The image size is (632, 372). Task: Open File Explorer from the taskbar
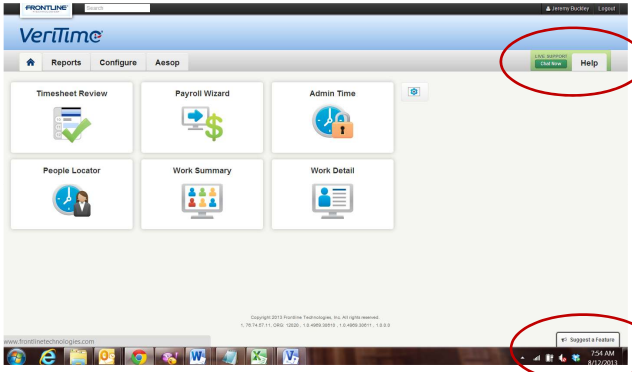point(78,357)
